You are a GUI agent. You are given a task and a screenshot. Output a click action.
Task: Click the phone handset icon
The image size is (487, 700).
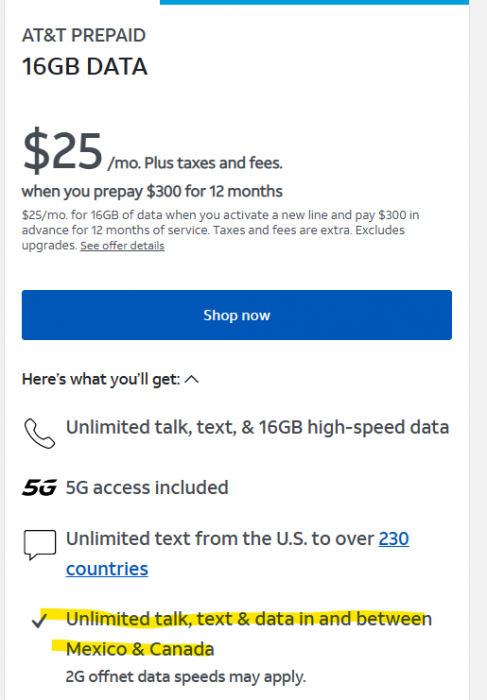39,433
